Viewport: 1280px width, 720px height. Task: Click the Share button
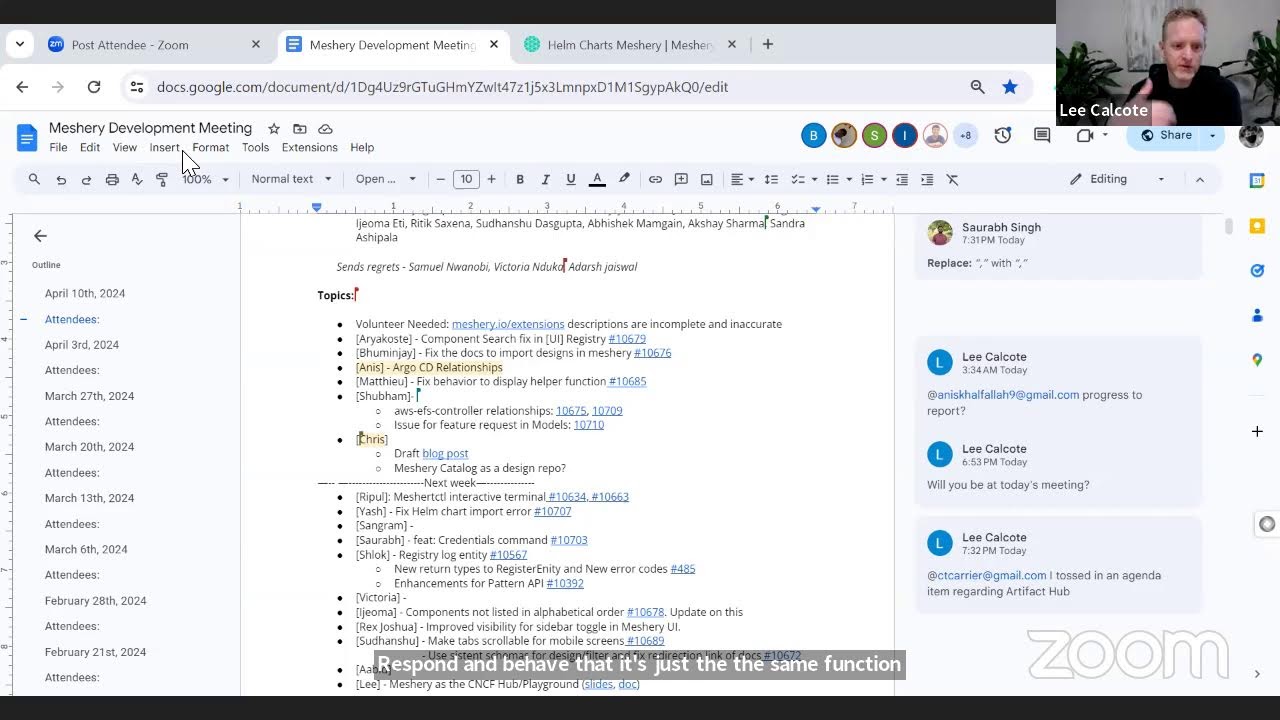[x=1166, y=135]
